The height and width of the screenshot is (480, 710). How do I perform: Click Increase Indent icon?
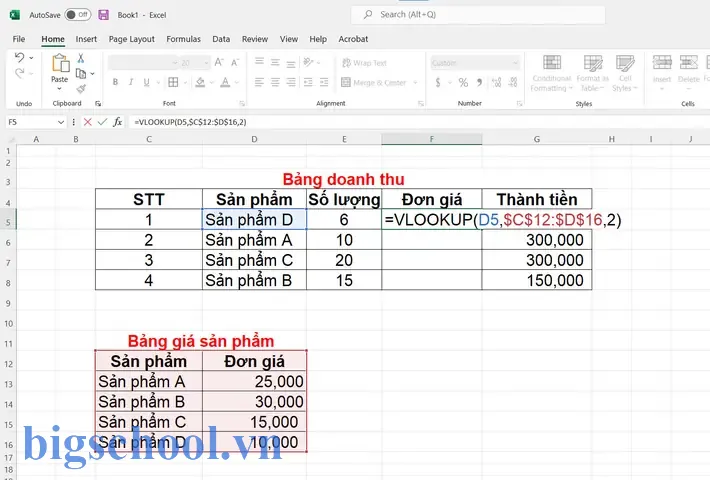click(x=324, y=82)
